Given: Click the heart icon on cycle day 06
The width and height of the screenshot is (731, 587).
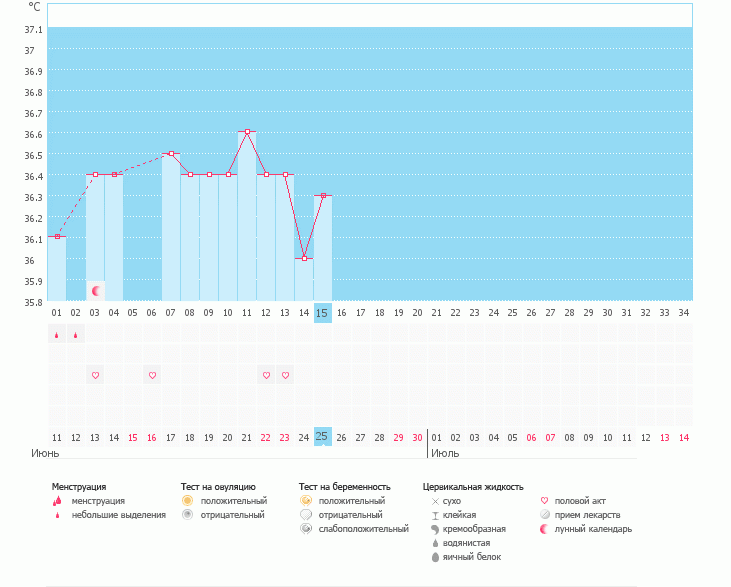Looking at the screenshot, I should (x=152, y=376).
